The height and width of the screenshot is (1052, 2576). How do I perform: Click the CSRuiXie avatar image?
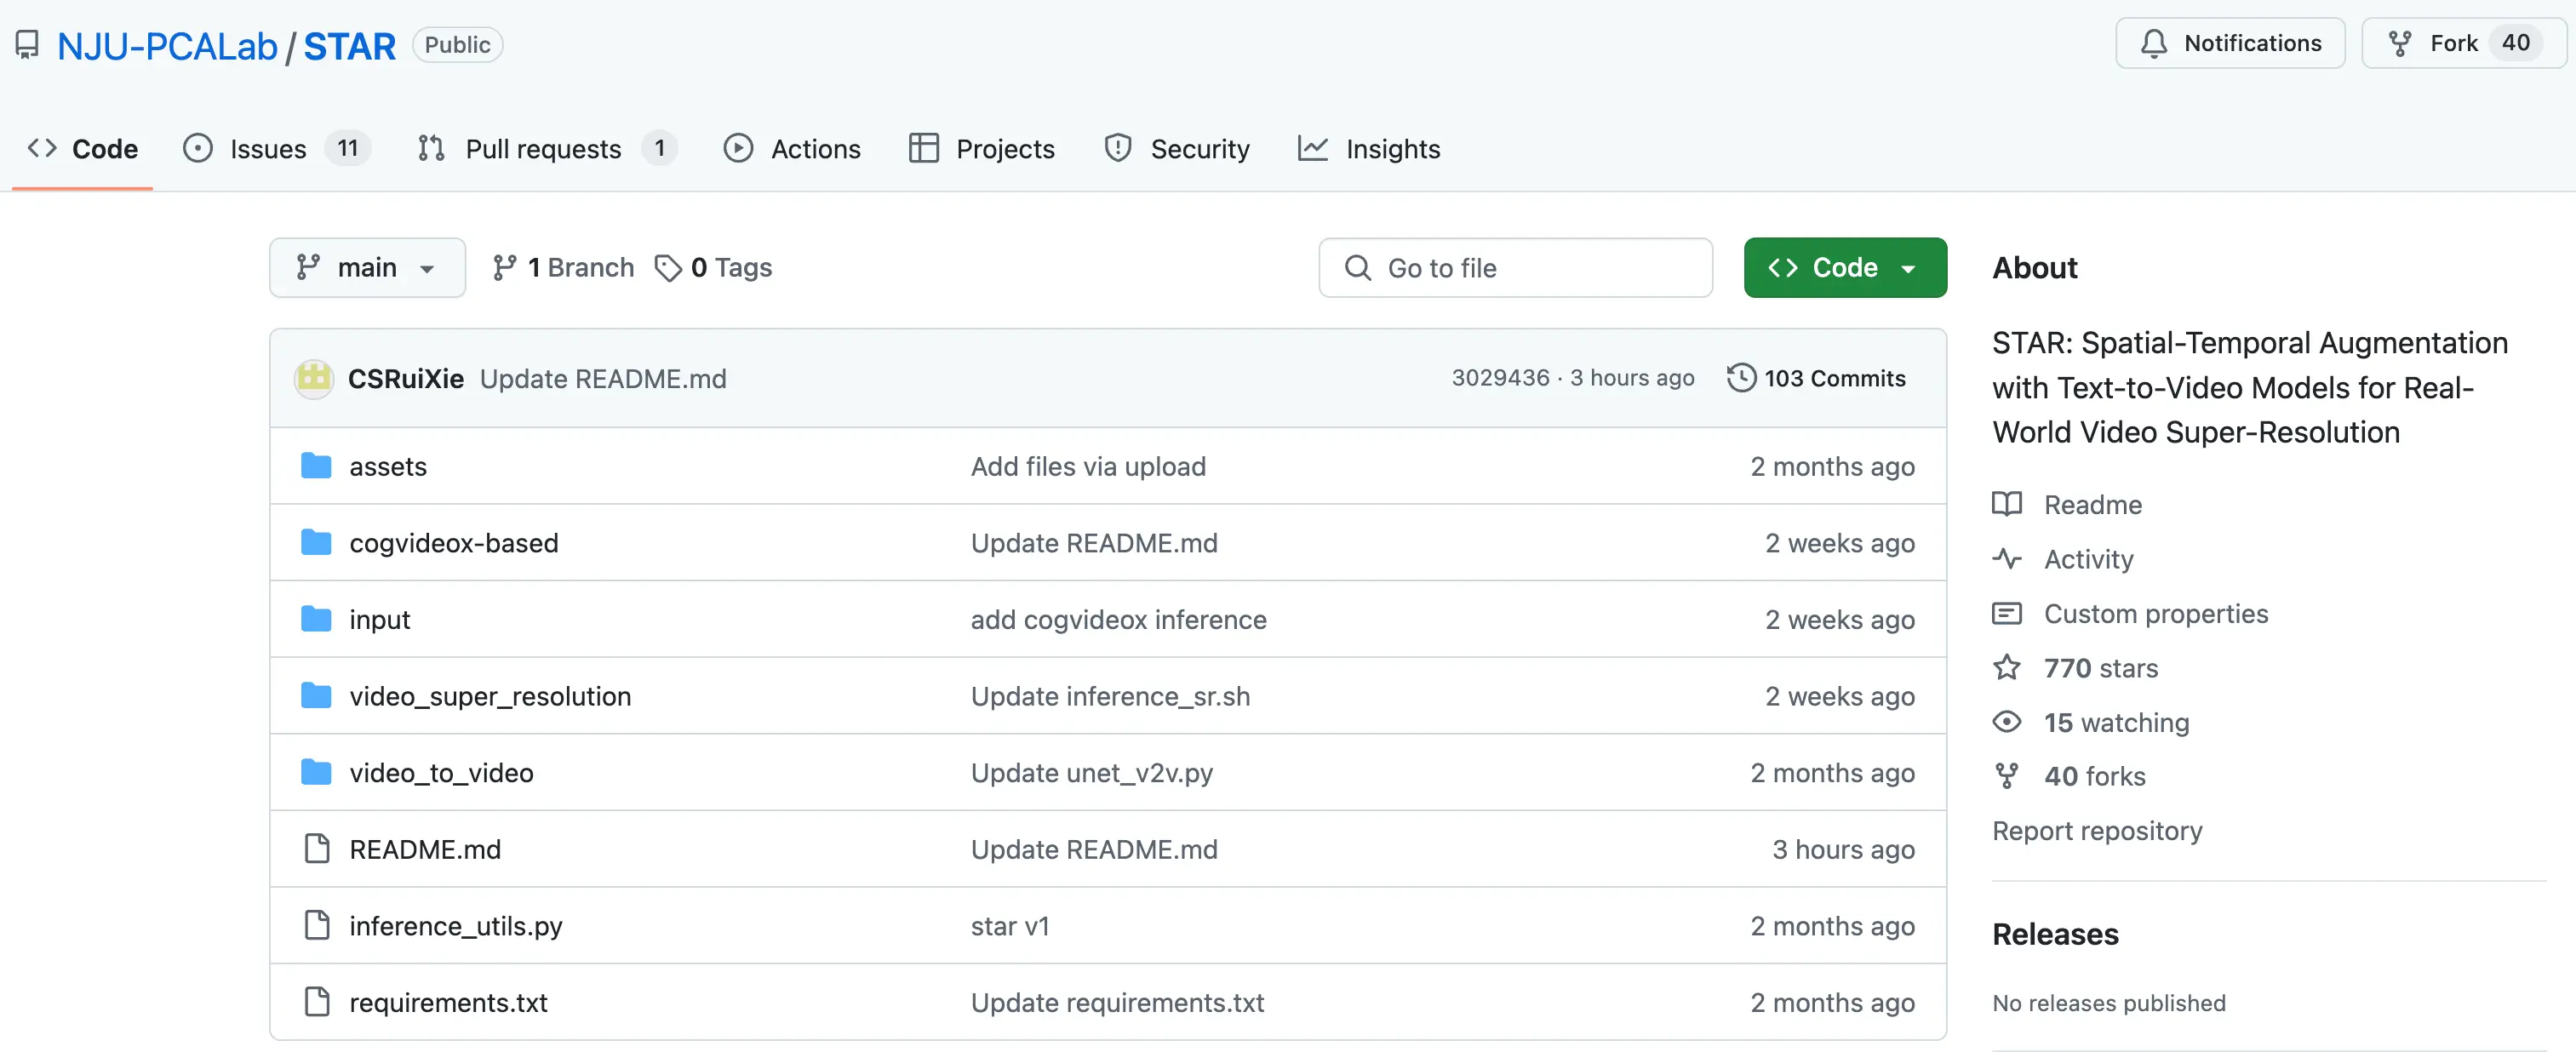pos(314,378)
